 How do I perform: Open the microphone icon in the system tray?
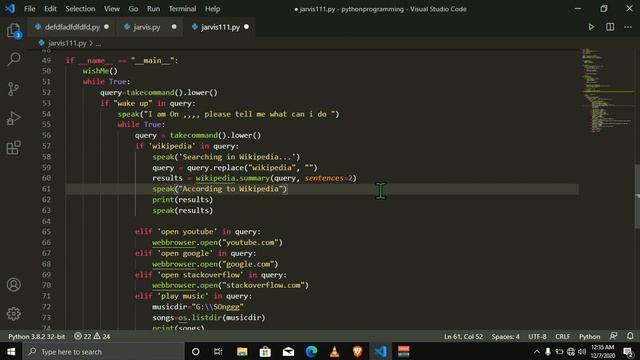tap(548, 351)
